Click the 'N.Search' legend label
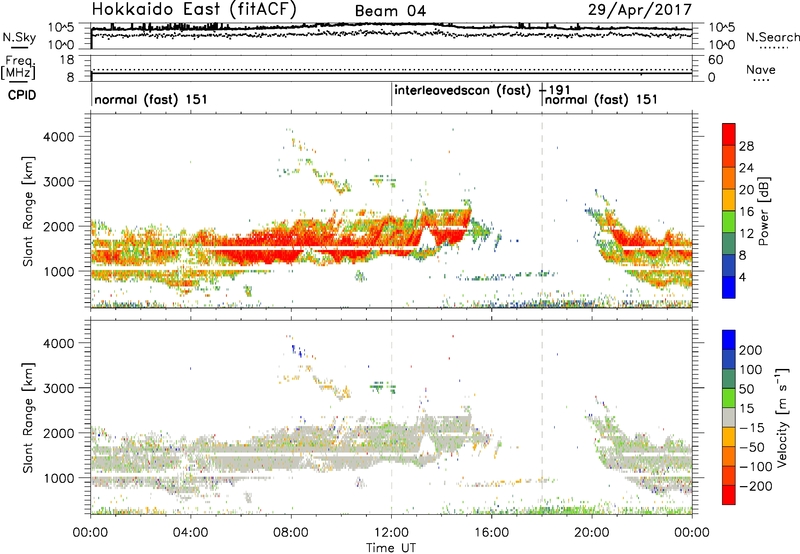The height and width of the screenshot is (554, 800). click(x=772, y=37)
